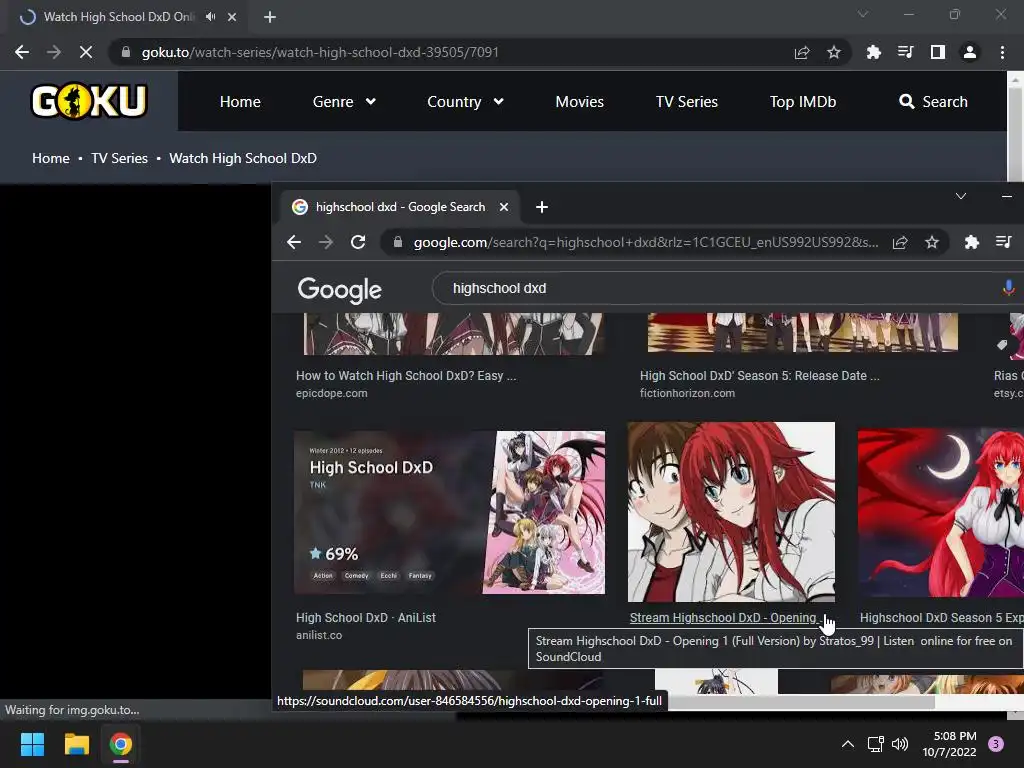Bookmark the goku.to page with star
Viewport: 1024px width, 768px height.
833,52
